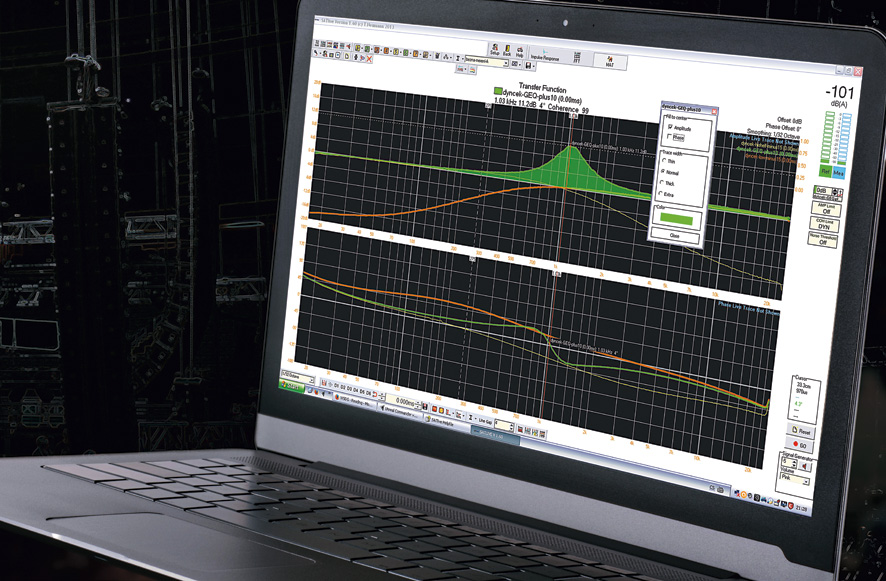Expand the sigma icon dropdown arrow in top toolbar

(462, 59)
